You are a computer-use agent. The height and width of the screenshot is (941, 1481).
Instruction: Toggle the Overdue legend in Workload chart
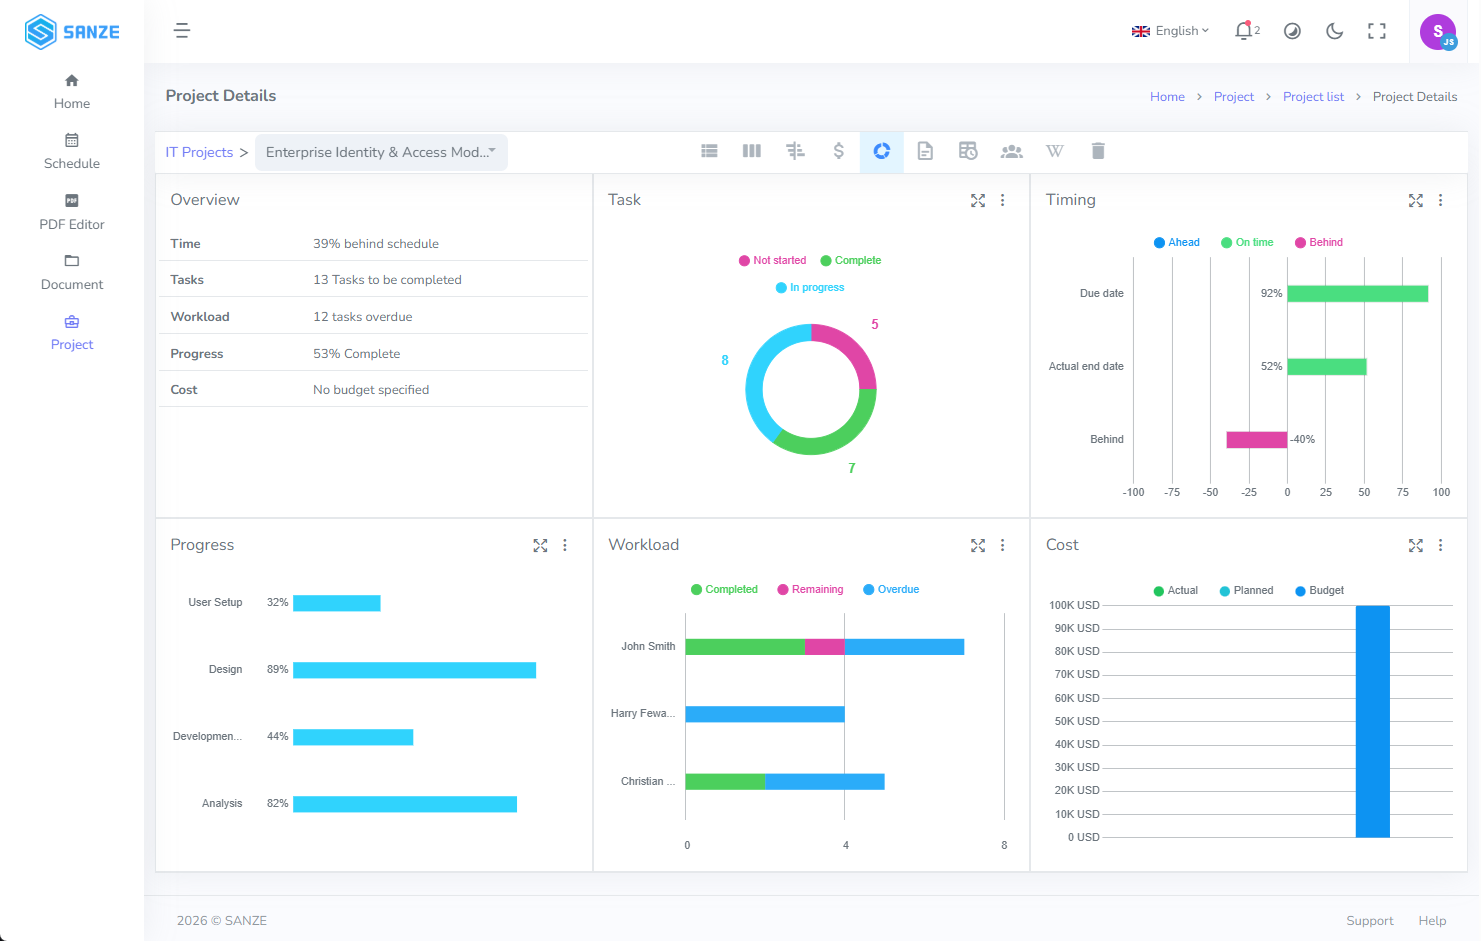pos(891,590)
